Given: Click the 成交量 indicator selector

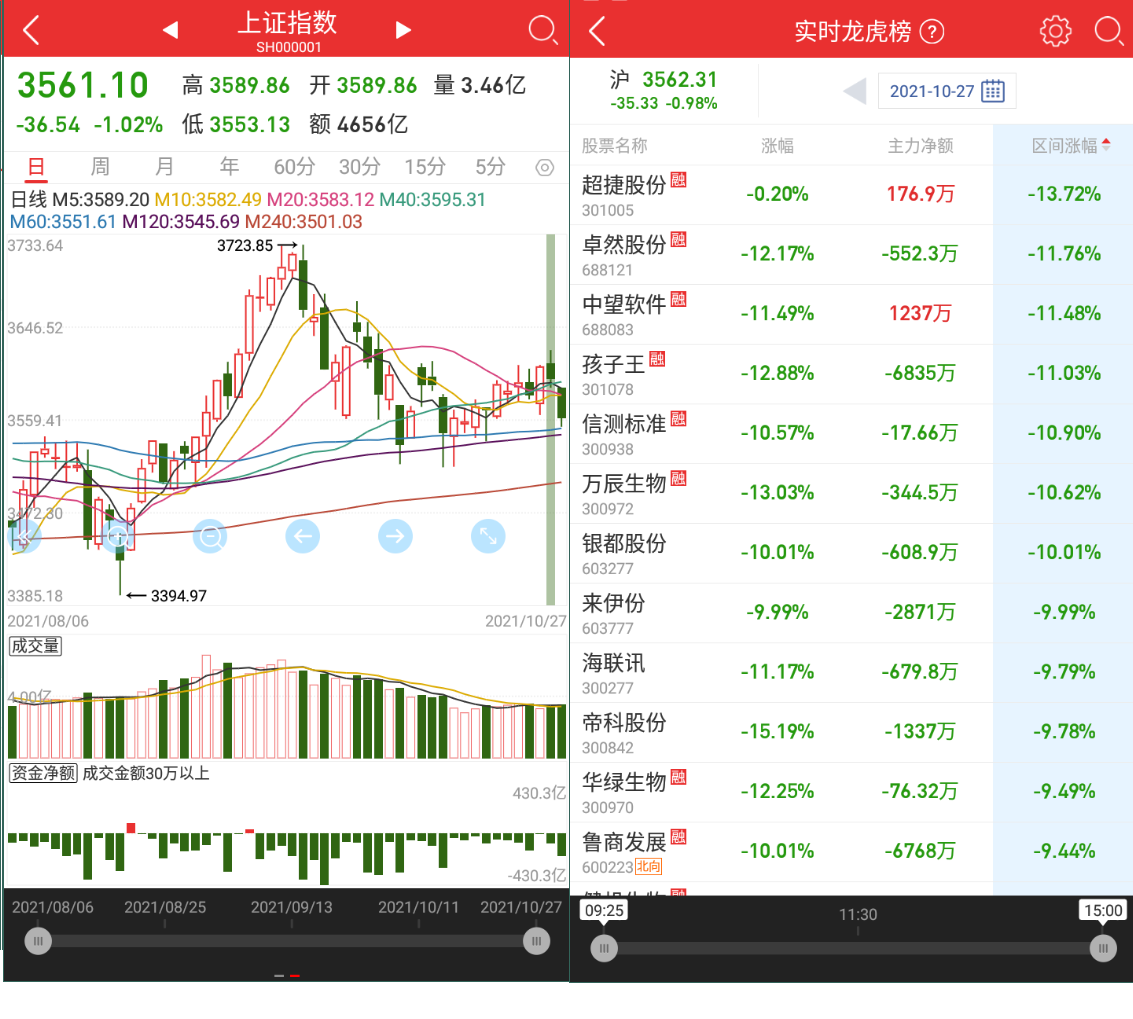Looking at the screenshot, I should [x=35, y=646].
